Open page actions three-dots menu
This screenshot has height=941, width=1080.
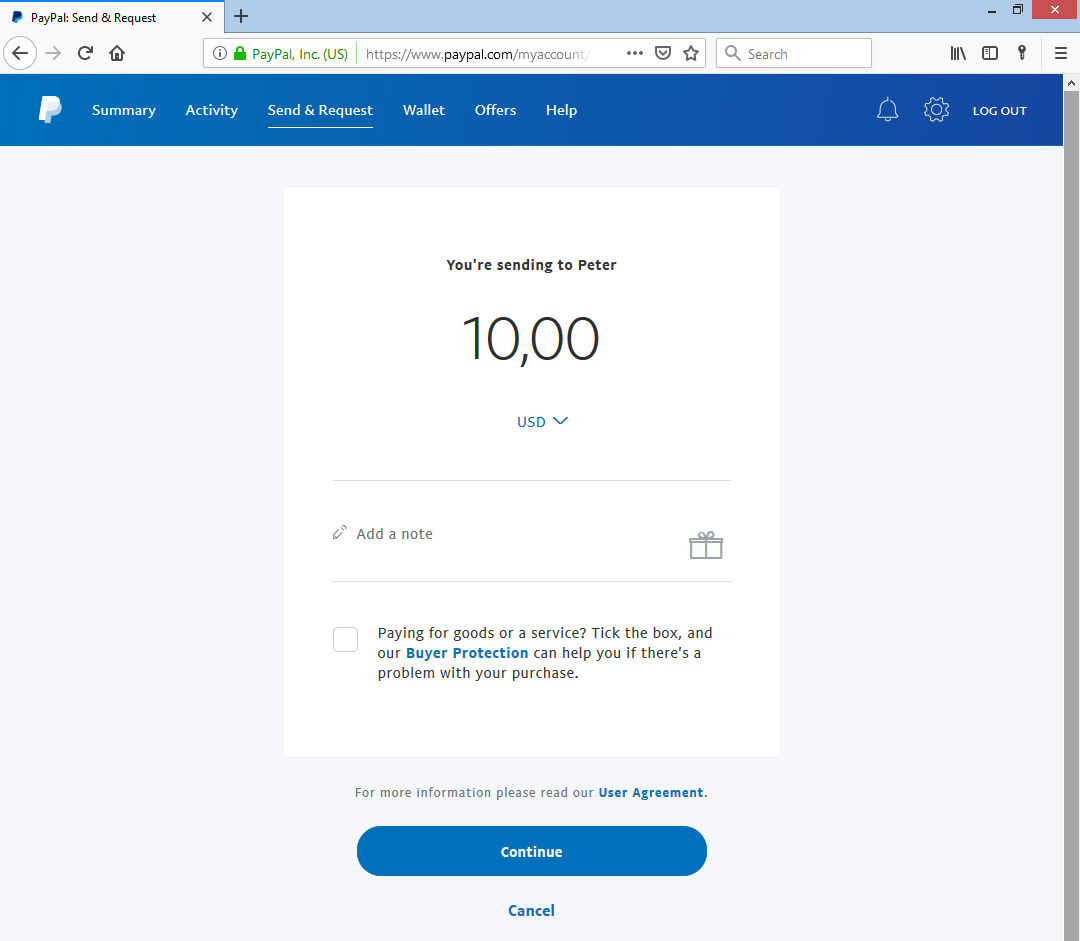click(x=634, y=53)
